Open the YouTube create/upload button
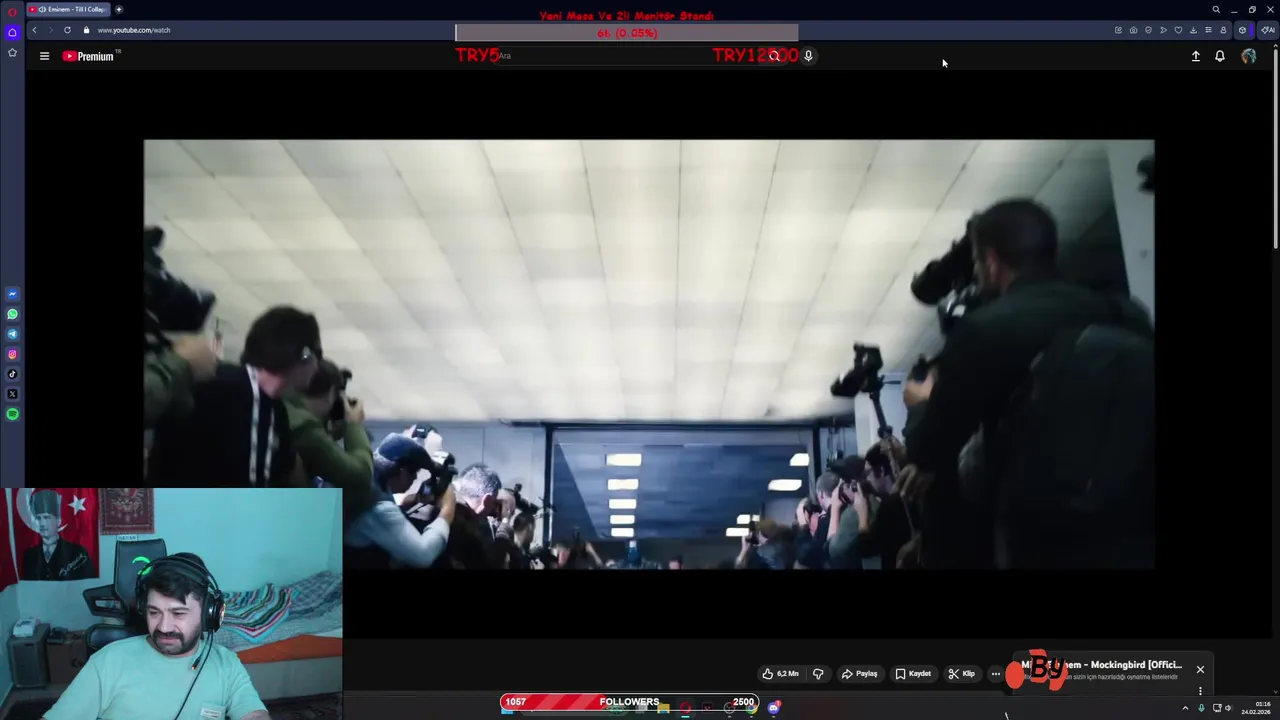1280x720 pixels. [x=1195, y=56]
